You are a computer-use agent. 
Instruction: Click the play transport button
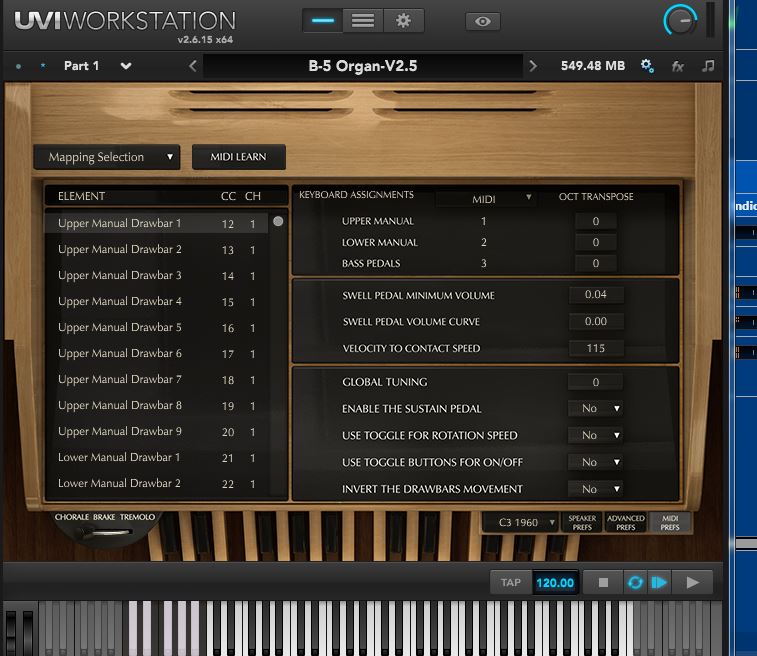tap(692, 583)
